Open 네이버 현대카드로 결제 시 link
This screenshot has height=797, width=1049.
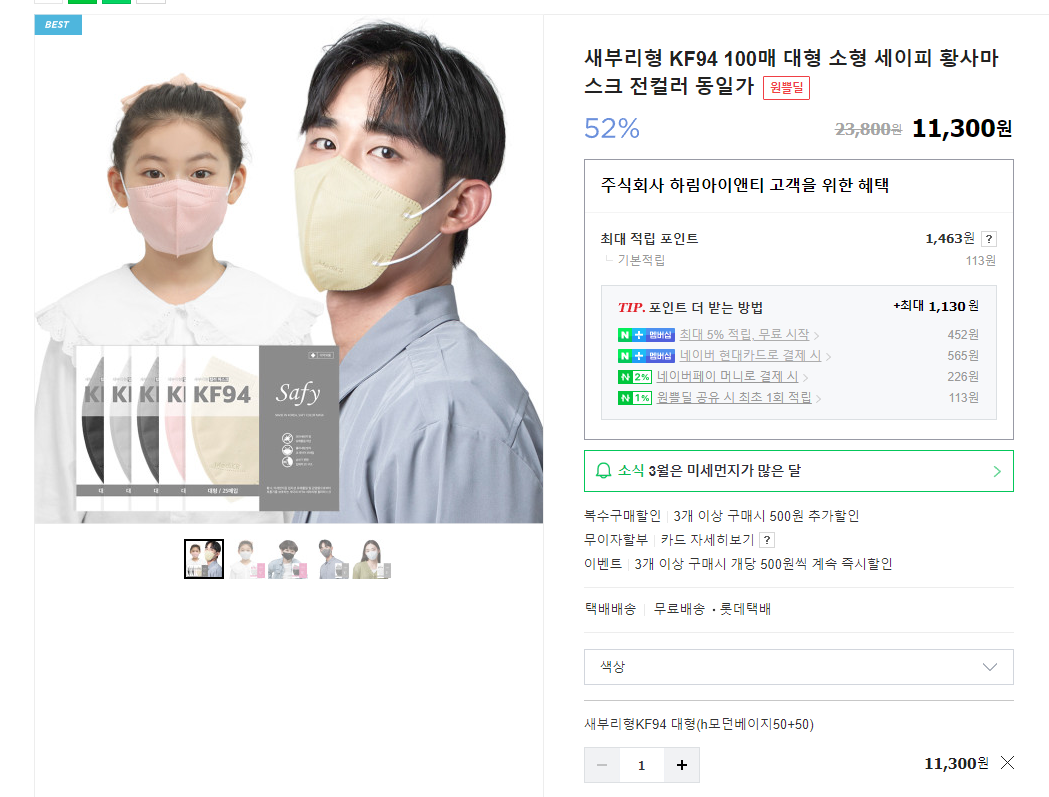(x=751, y=355)
